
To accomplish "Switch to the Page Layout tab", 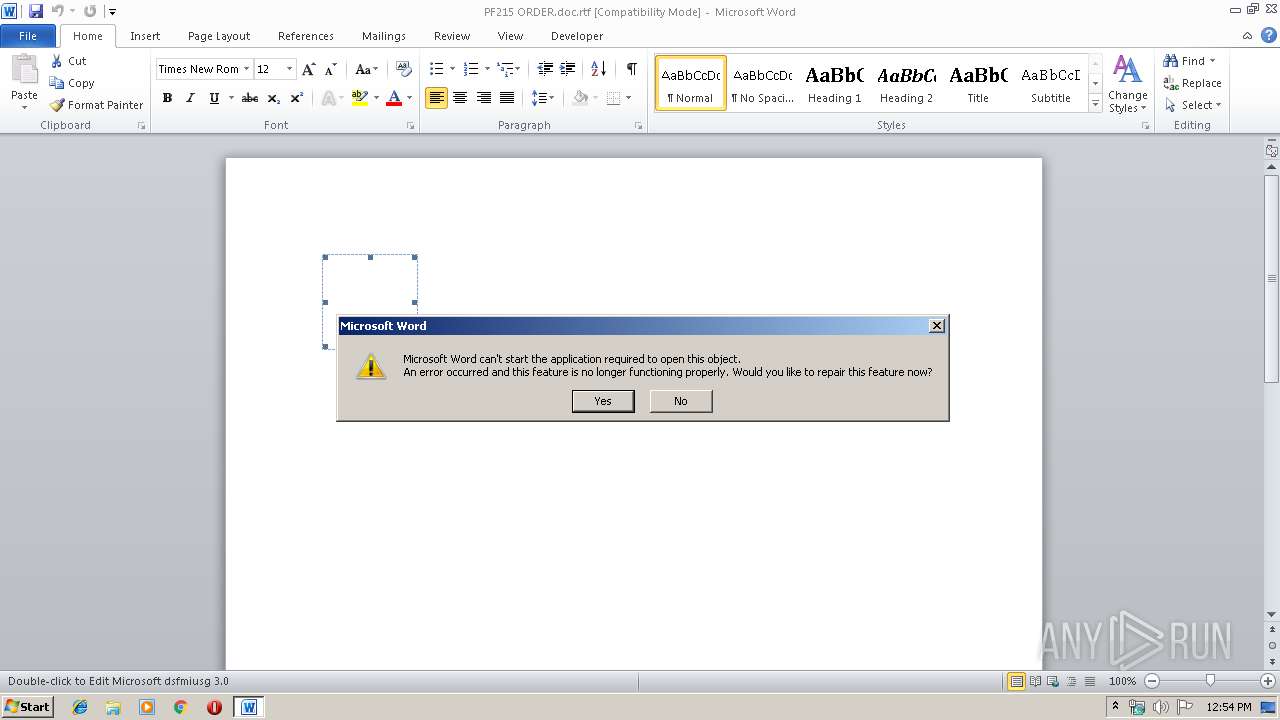I will tap(219, 36).
